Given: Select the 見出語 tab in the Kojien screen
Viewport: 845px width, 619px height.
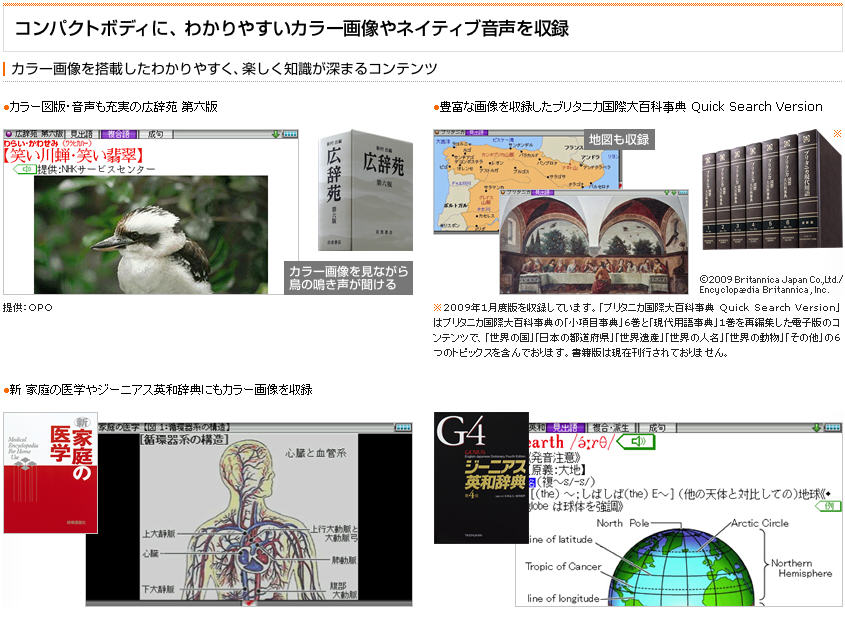Looking at the screenshot, I should click(x=82, y=134).
